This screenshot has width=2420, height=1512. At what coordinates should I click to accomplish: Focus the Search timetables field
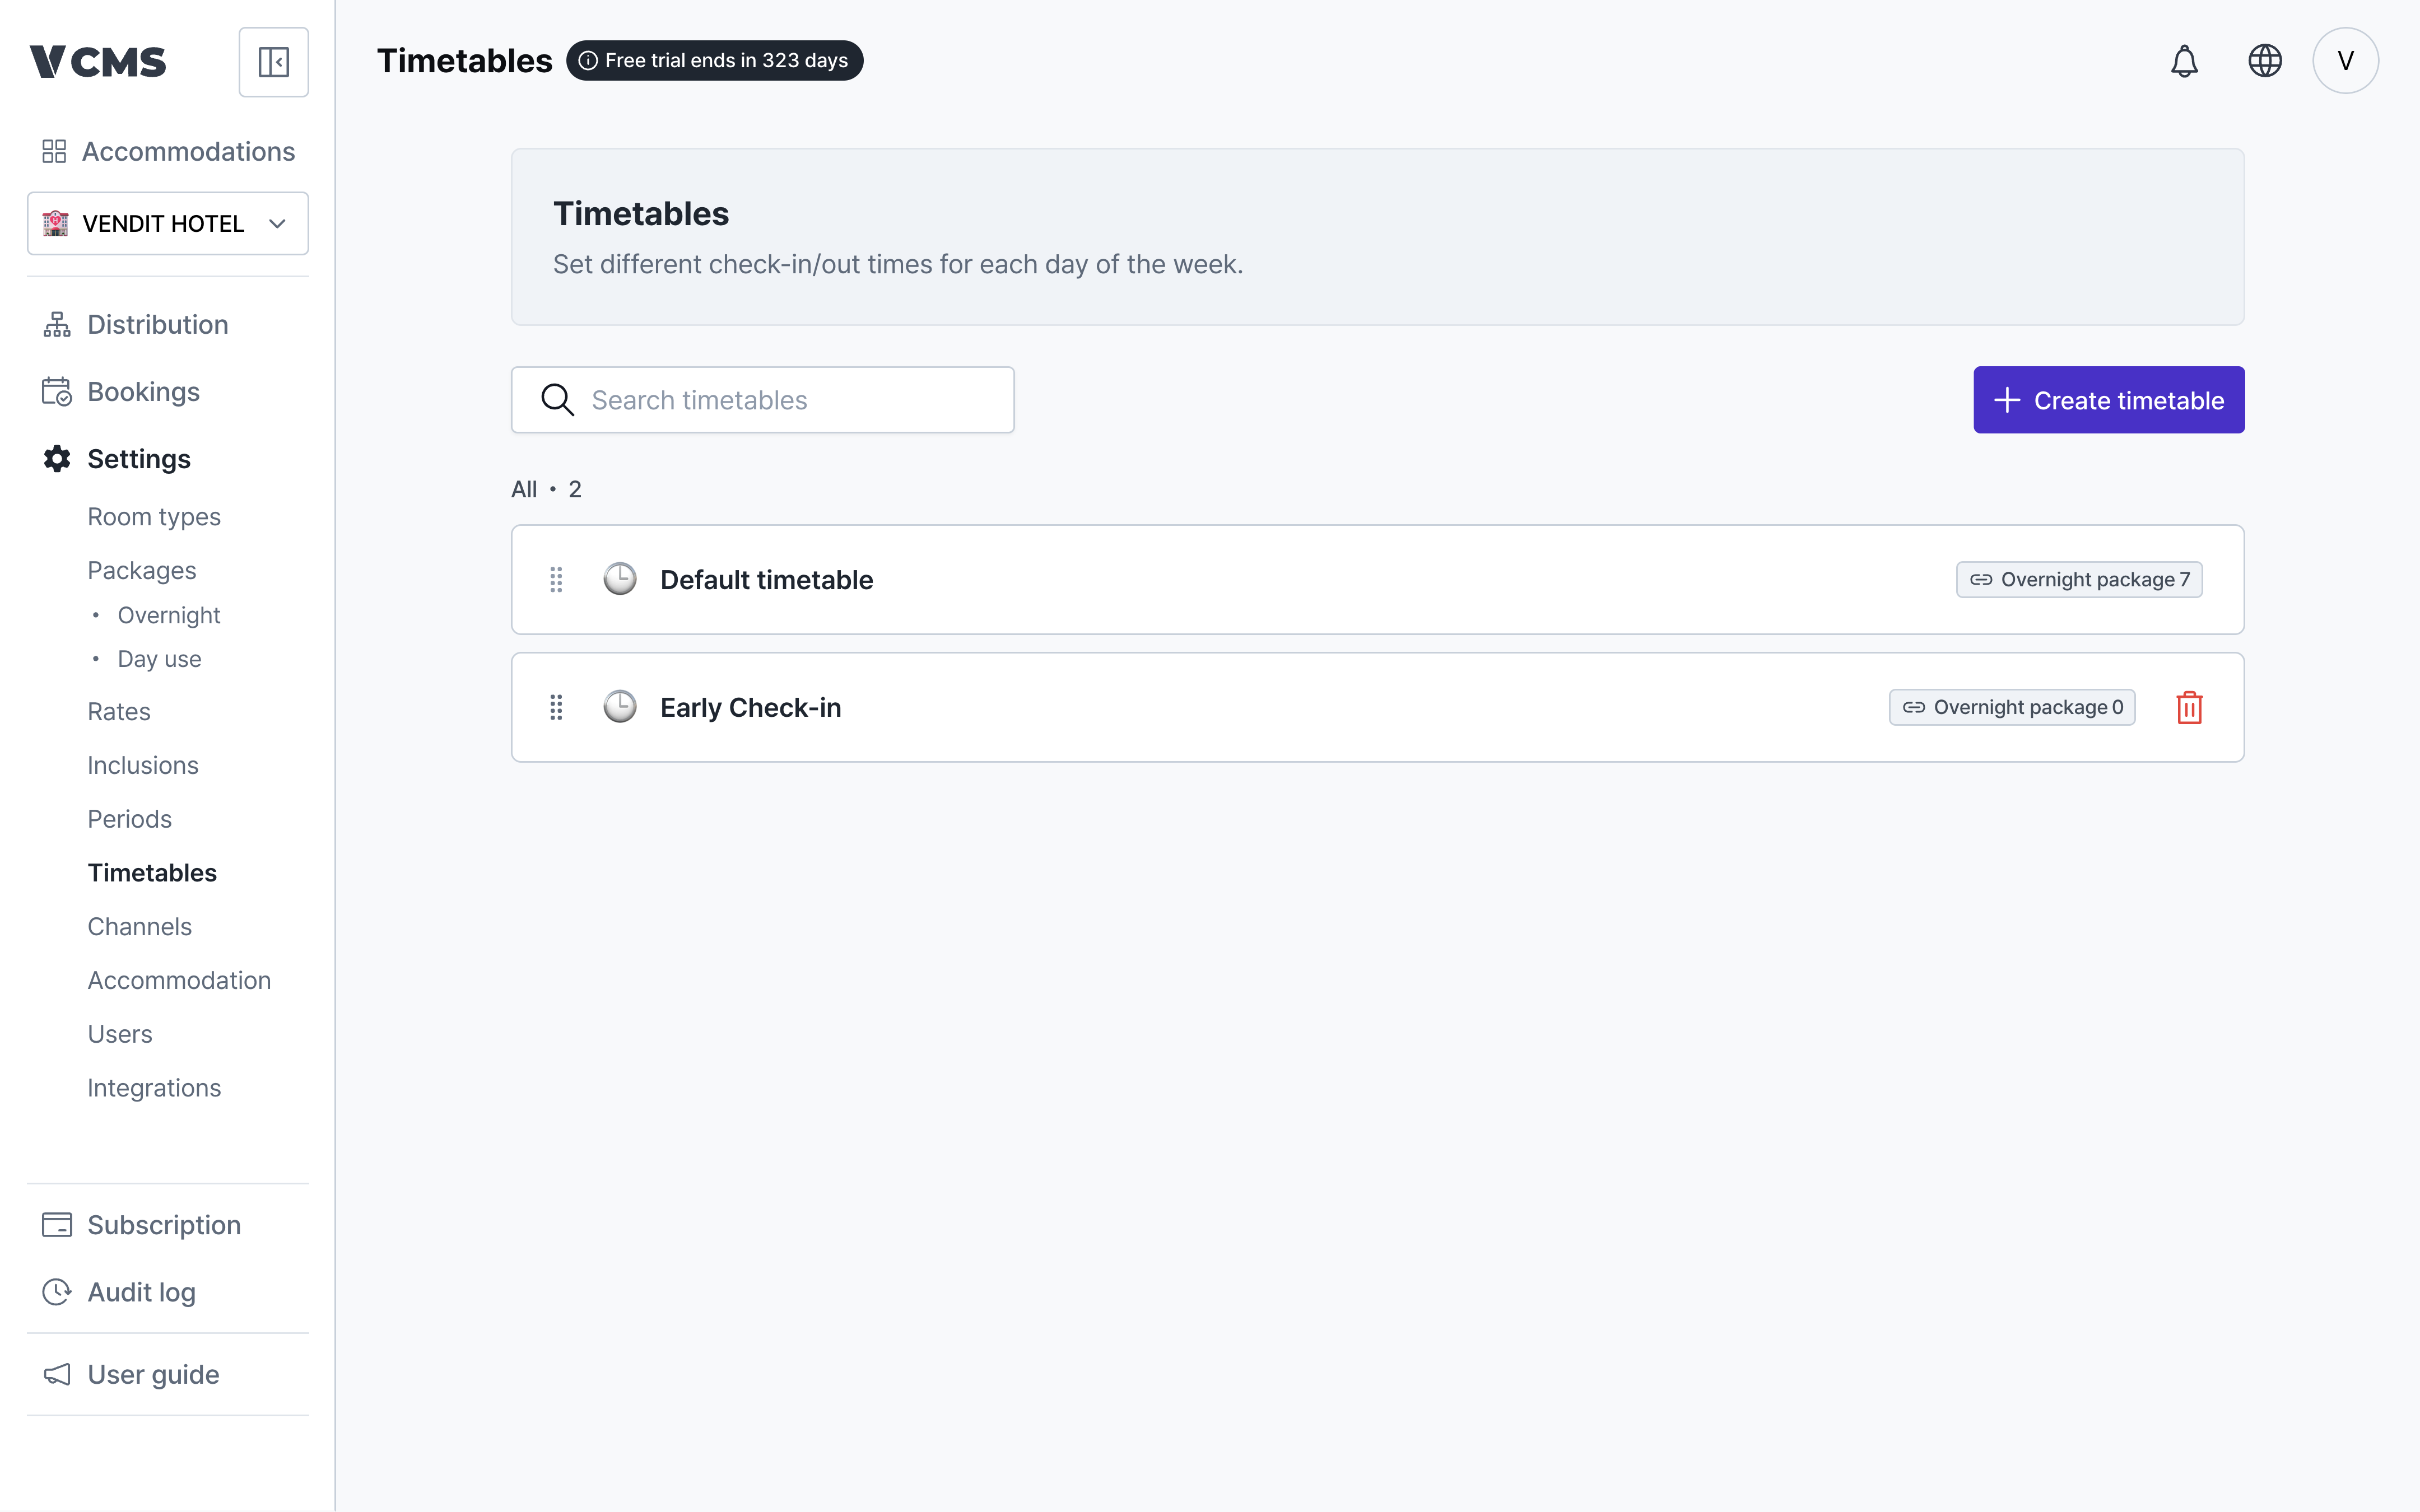(762, 400)
